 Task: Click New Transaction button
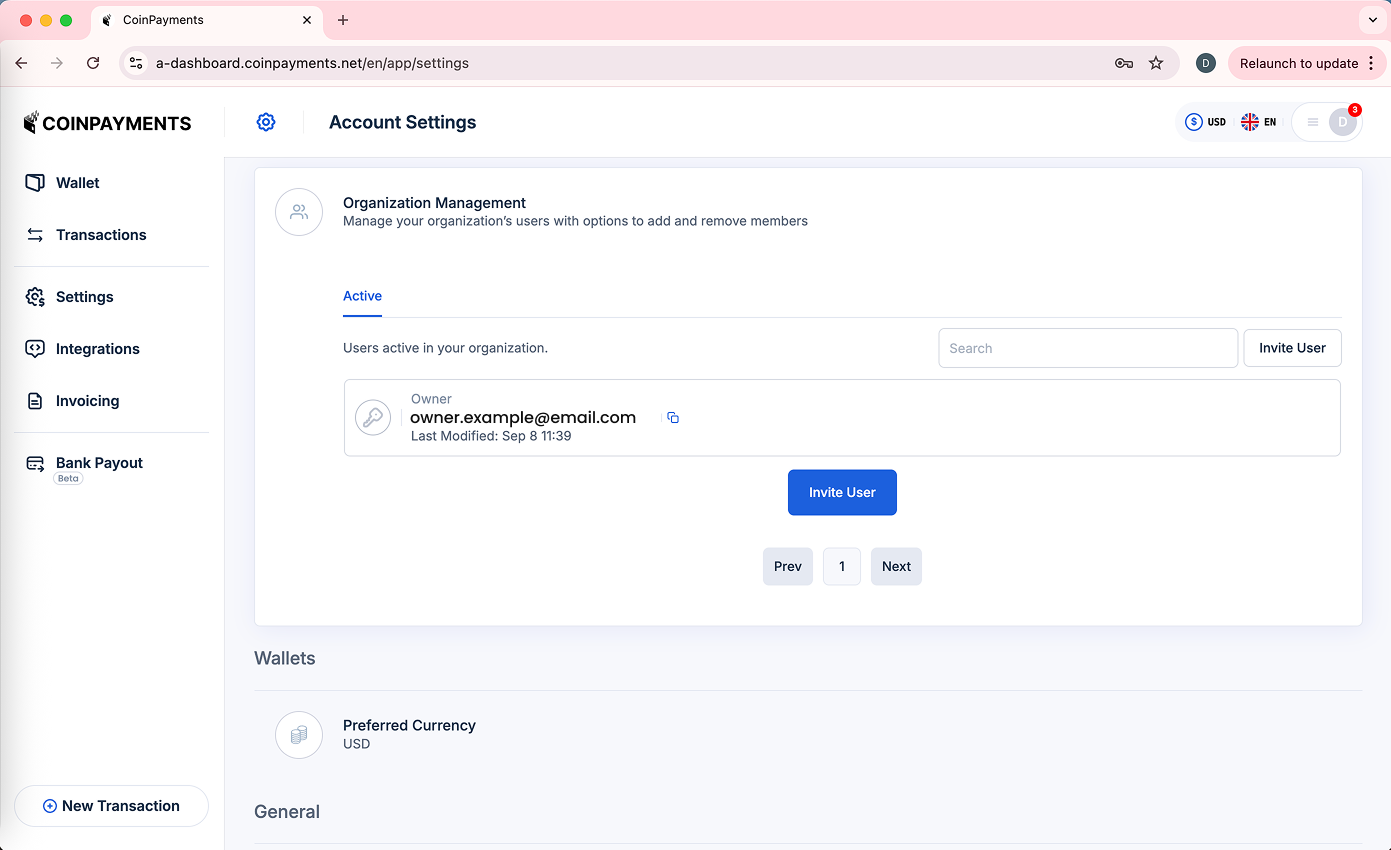pos(111,806)
